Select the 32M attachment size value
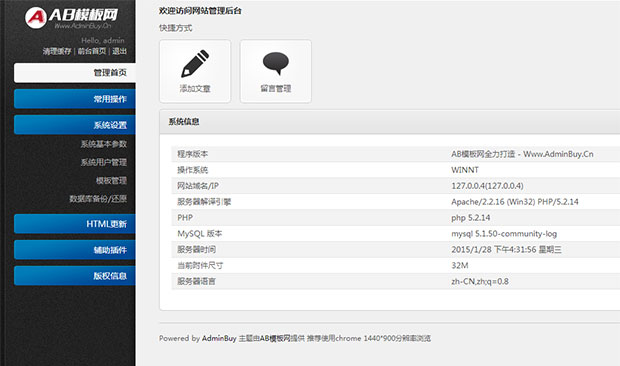Viewport: 620px width, 366px height. 459,266
